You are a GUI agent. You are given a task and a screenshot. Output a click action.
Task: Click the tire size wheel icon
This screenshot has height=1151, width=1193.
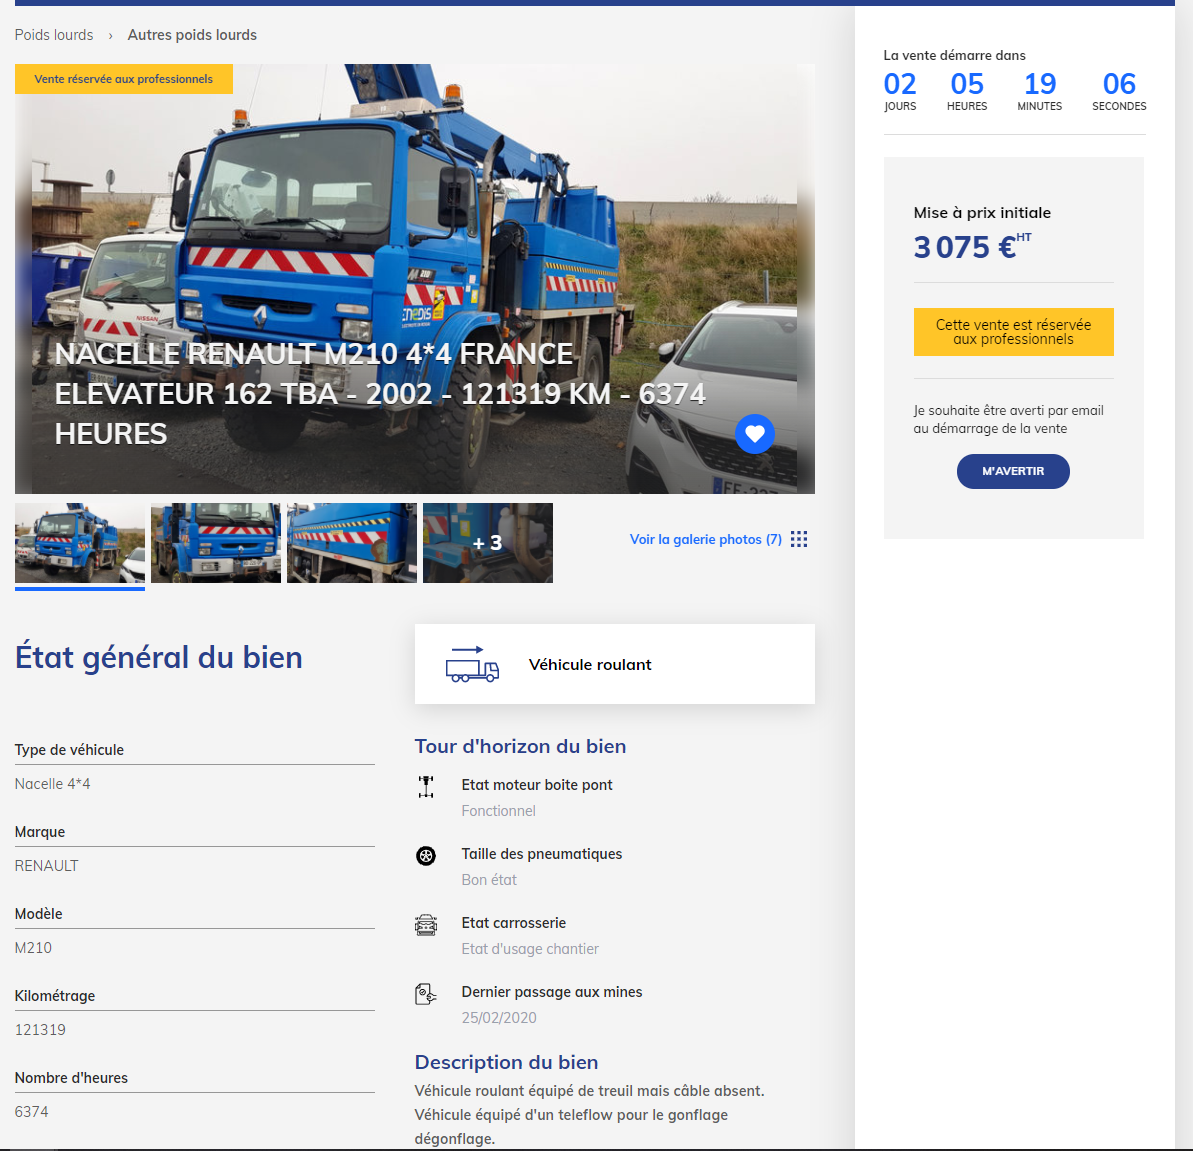point(426,856)
